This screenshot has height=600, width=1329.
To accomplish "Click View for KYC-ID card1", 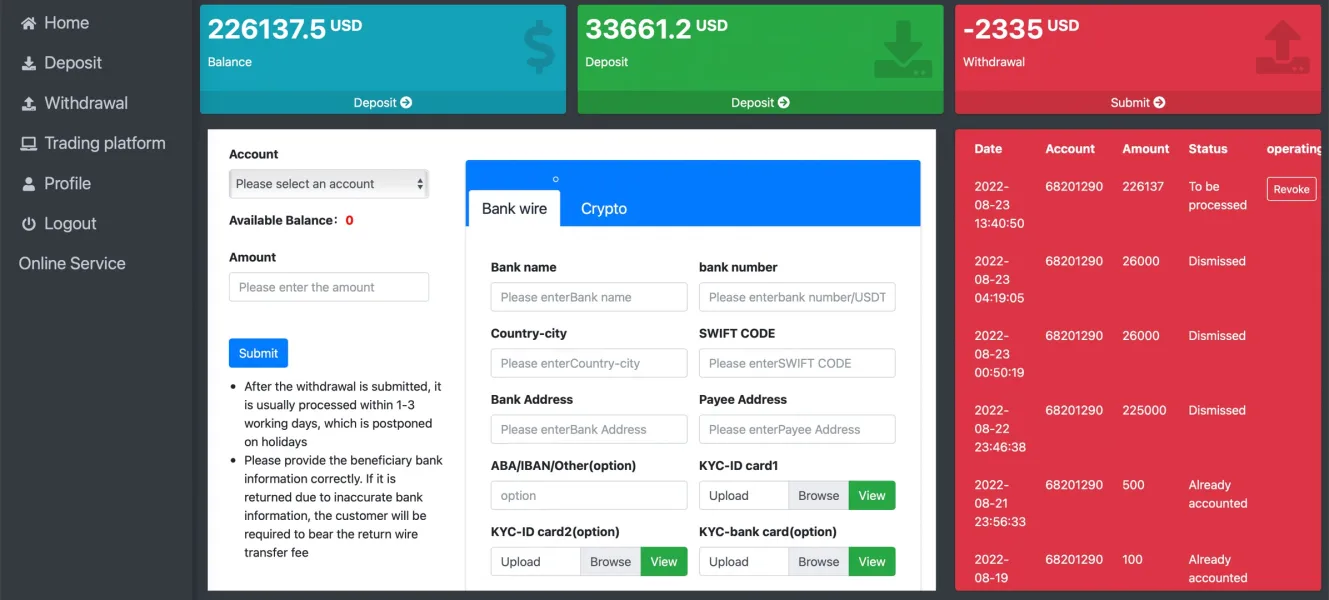I will click(872, 495).
